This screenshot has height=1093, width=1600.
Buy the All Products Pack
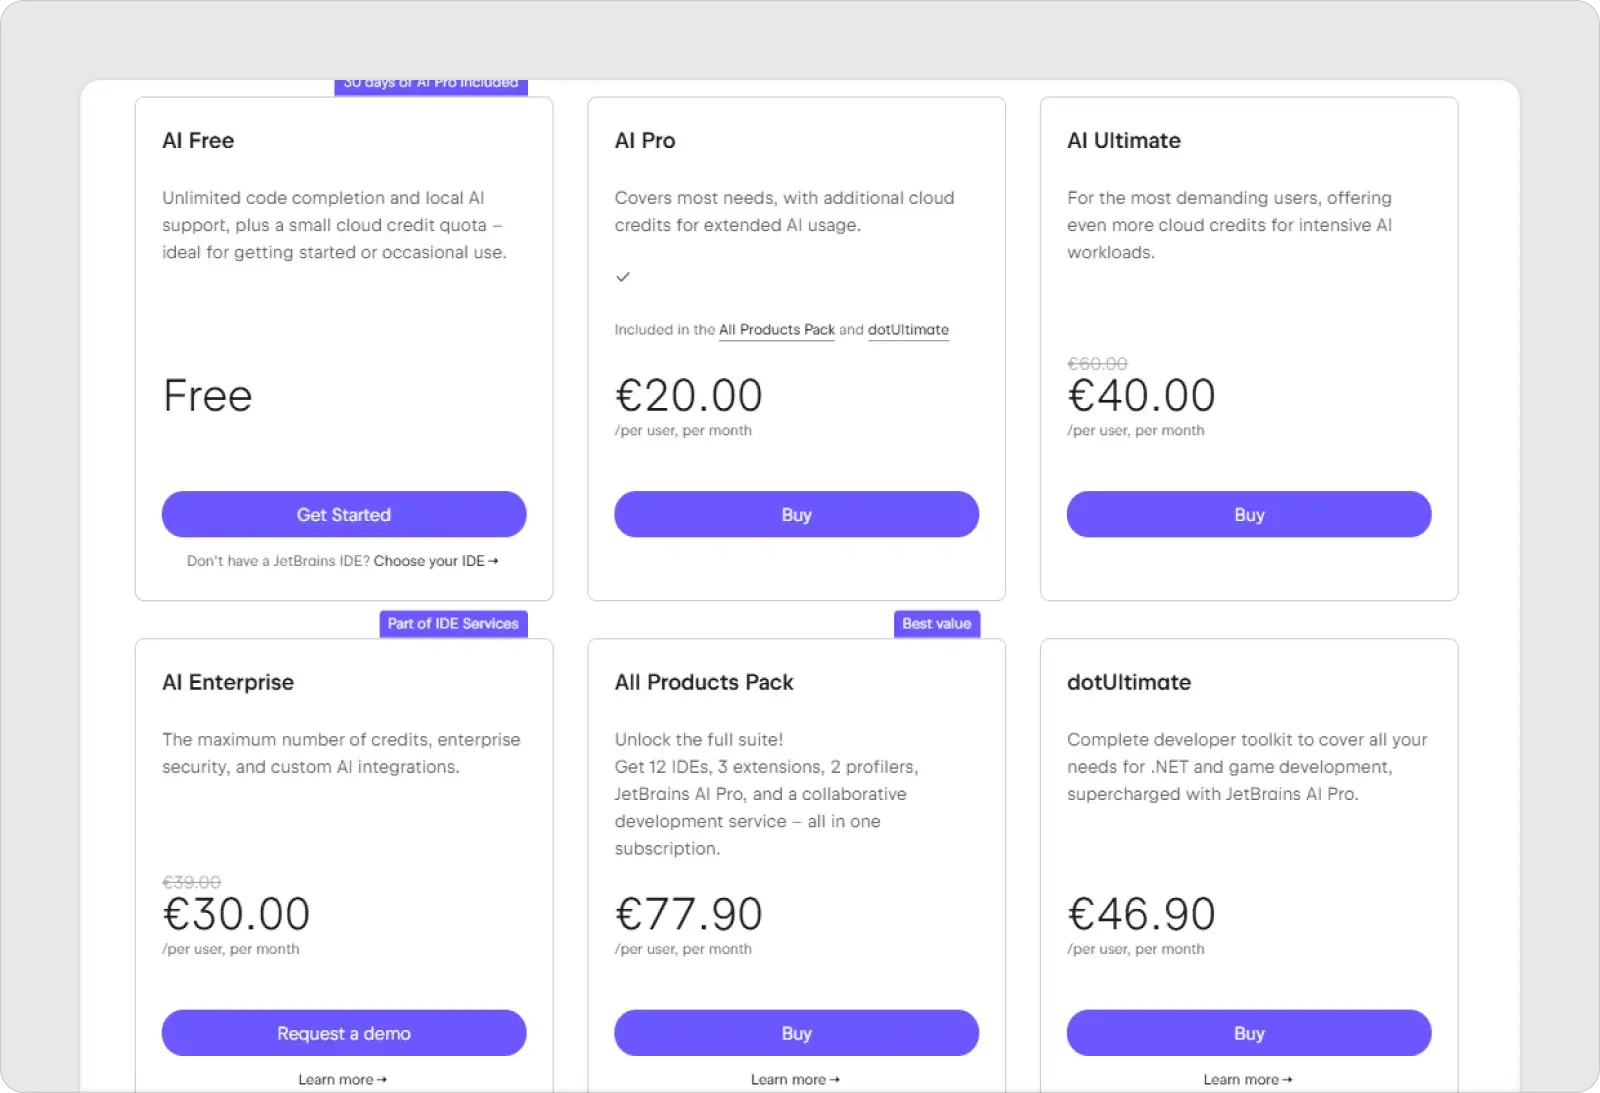point(796,1033)
